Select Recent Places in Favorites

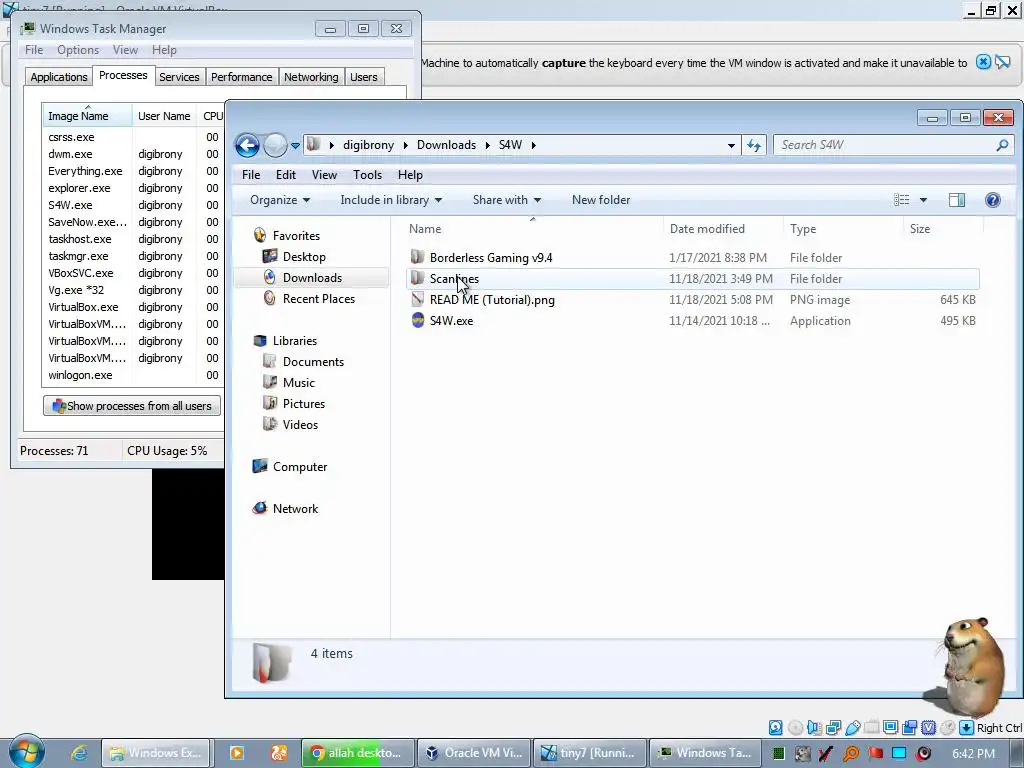(x=318, y=298)
